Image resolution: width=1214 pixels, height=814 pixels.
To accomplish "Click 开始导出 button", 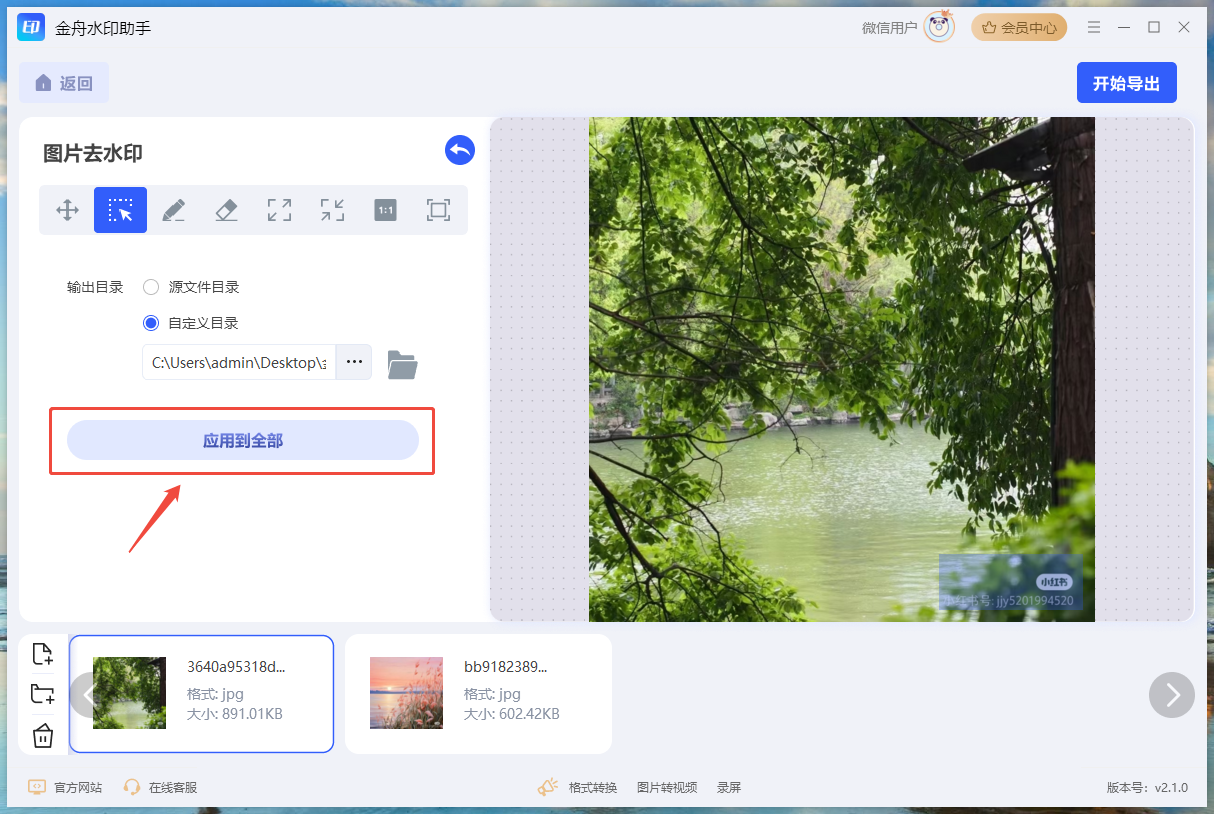I will [x=1127, y=83].
